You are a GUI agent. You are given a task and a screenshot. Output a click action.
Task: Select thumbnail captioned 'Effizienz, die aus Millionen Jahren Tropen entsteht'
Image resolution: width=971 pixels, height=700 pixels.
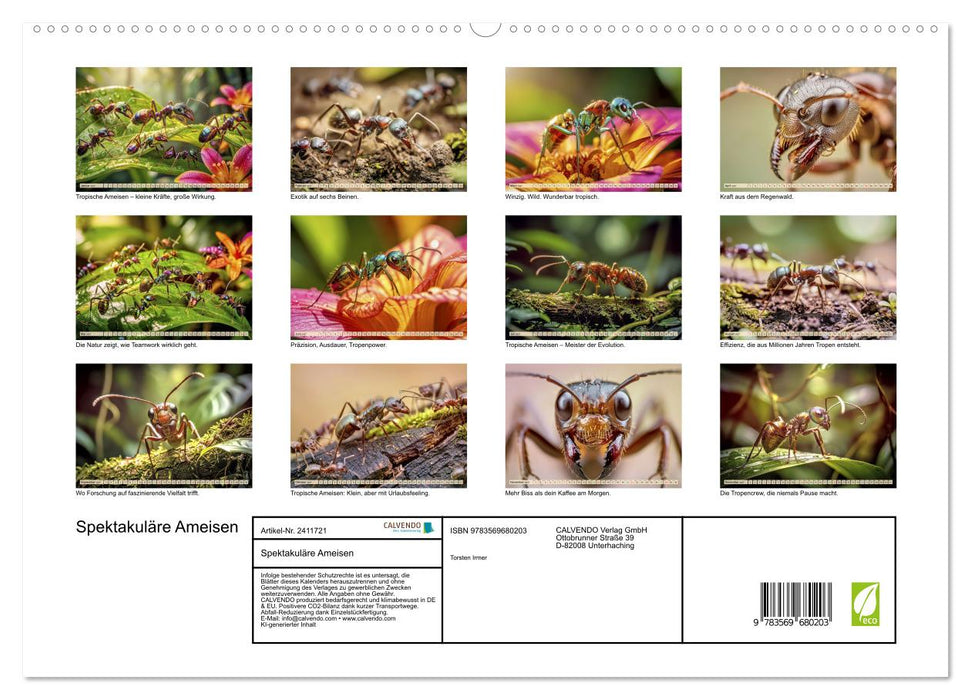(x=808, y=278)
